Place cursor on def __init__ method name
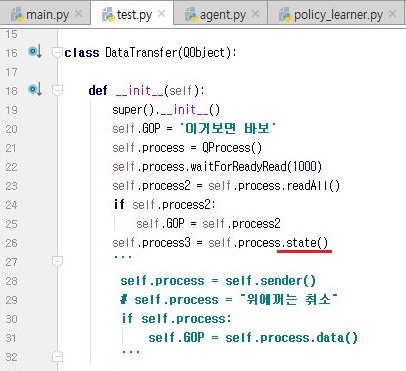Viewport: 406px width, 371px height. pyautogui.click(x=140, y=91)
